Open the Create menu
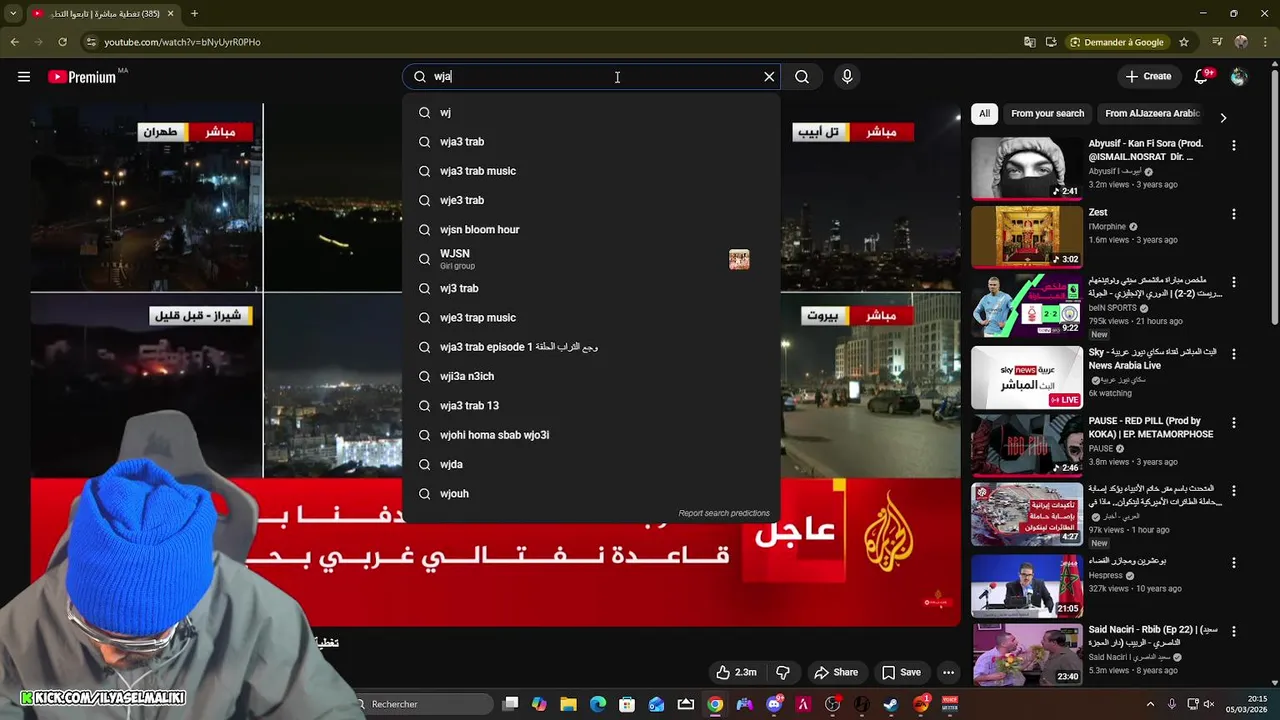 1147,76
